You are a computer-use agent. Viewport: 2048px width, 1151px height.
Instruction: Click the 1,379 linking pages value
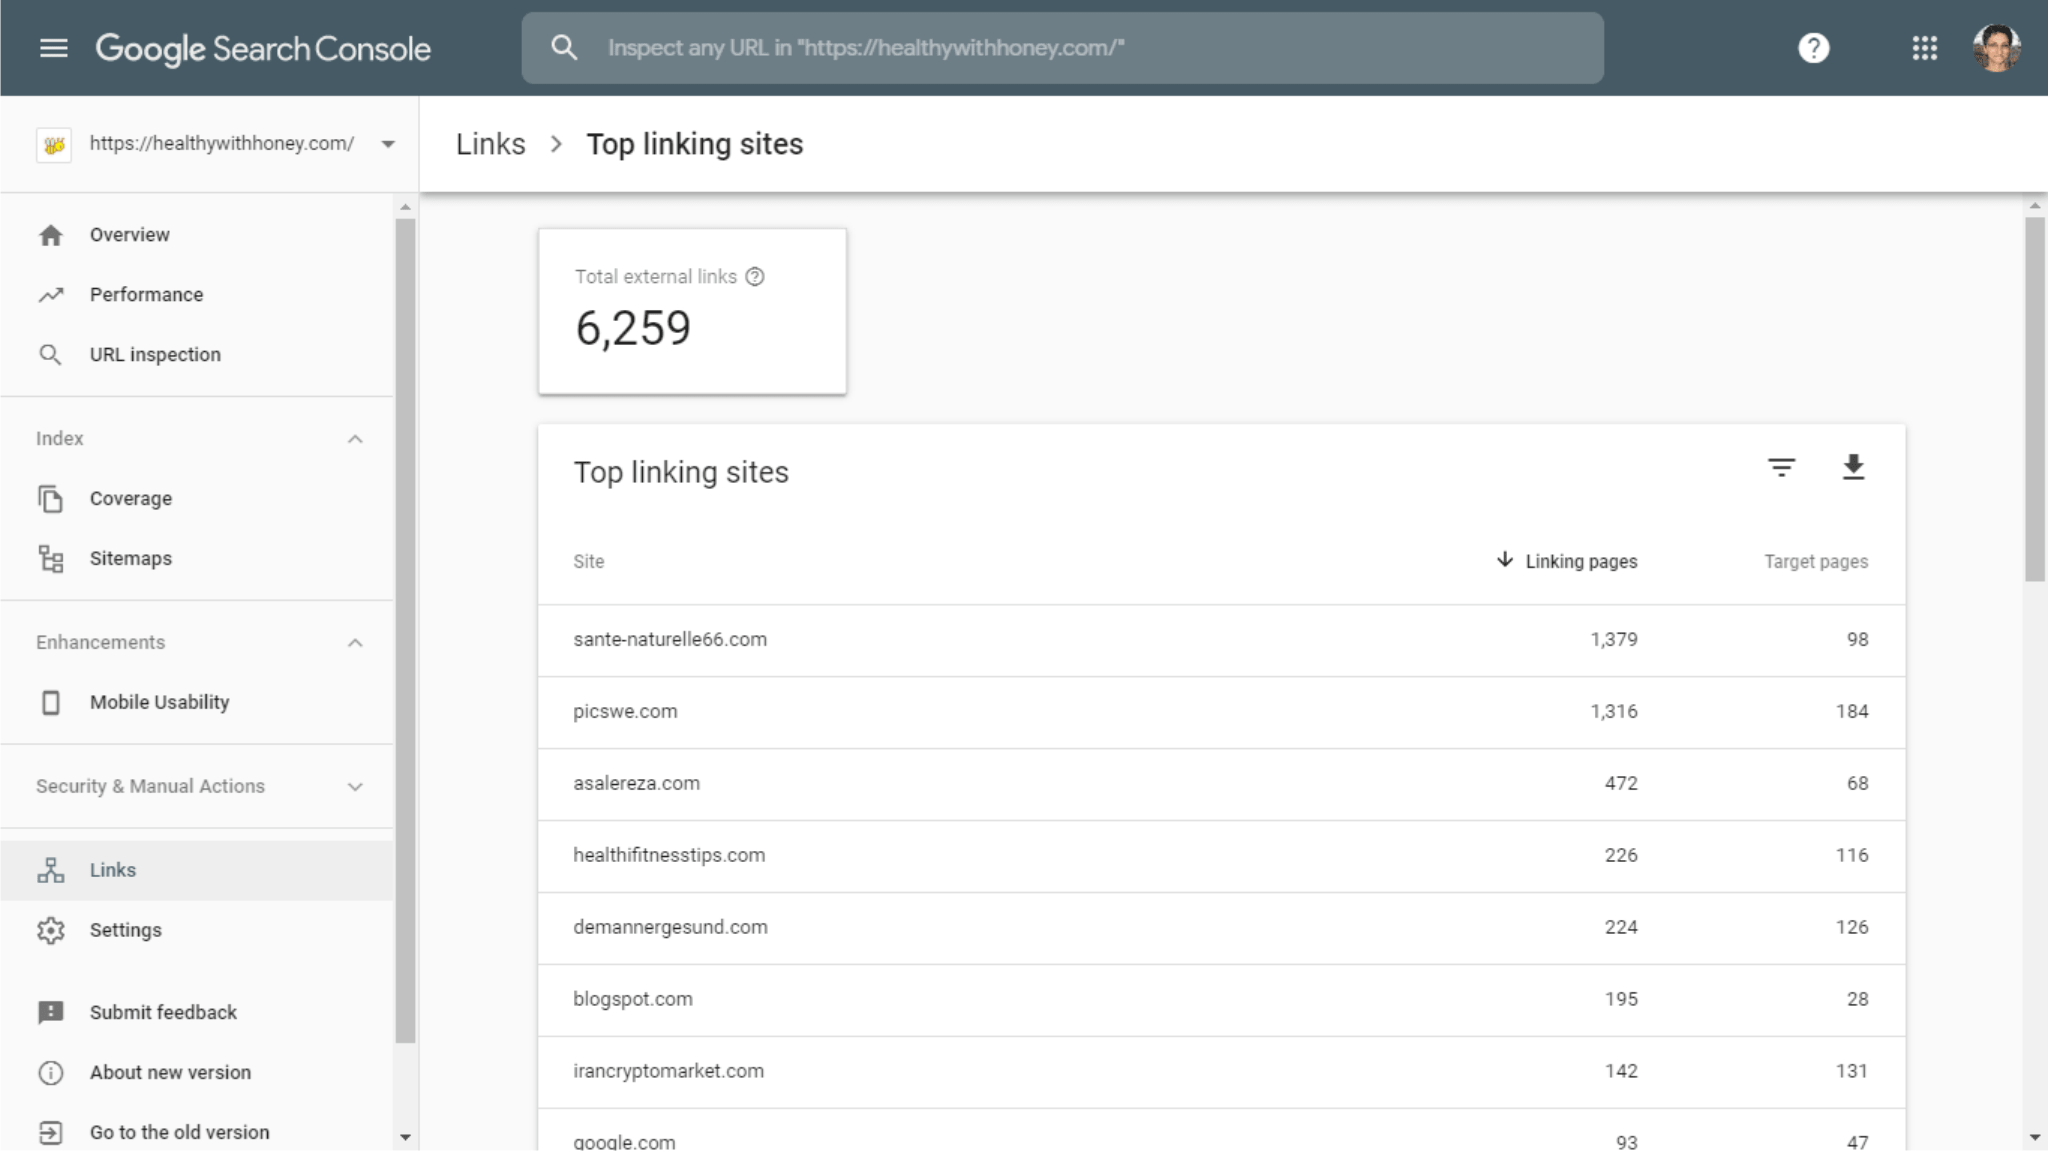(1614, 640)
